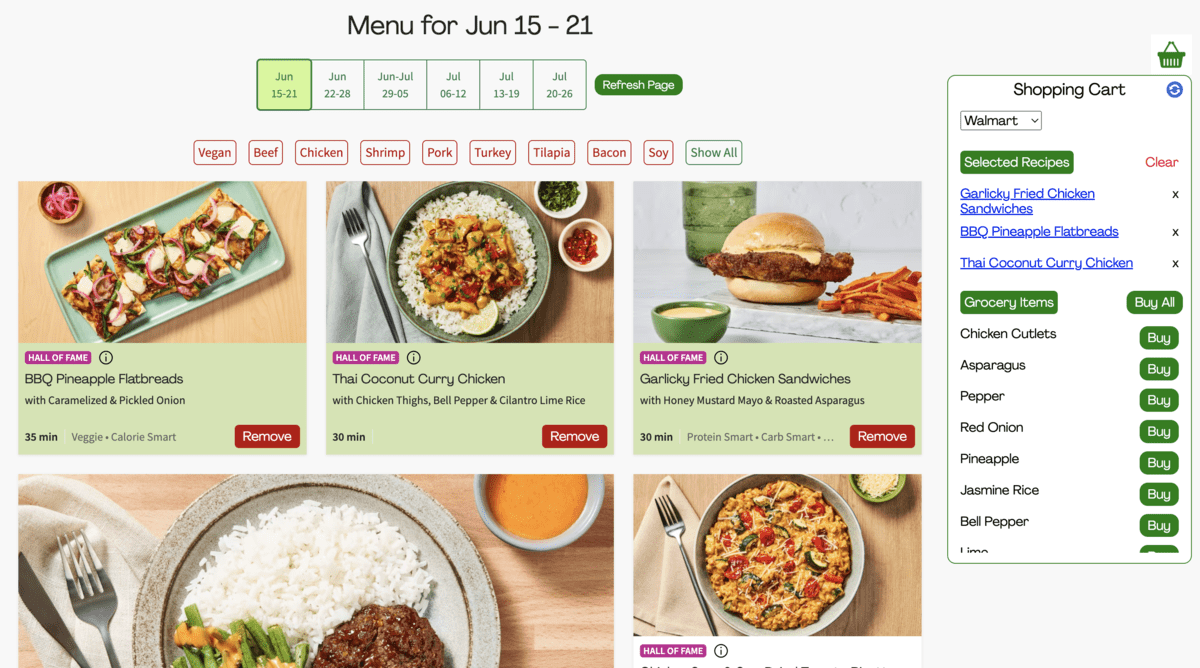The width and height of the screenshot is (1200, 668).
Task: Click the blue refresh icon in Shopping Cart
Action: 1175,90
